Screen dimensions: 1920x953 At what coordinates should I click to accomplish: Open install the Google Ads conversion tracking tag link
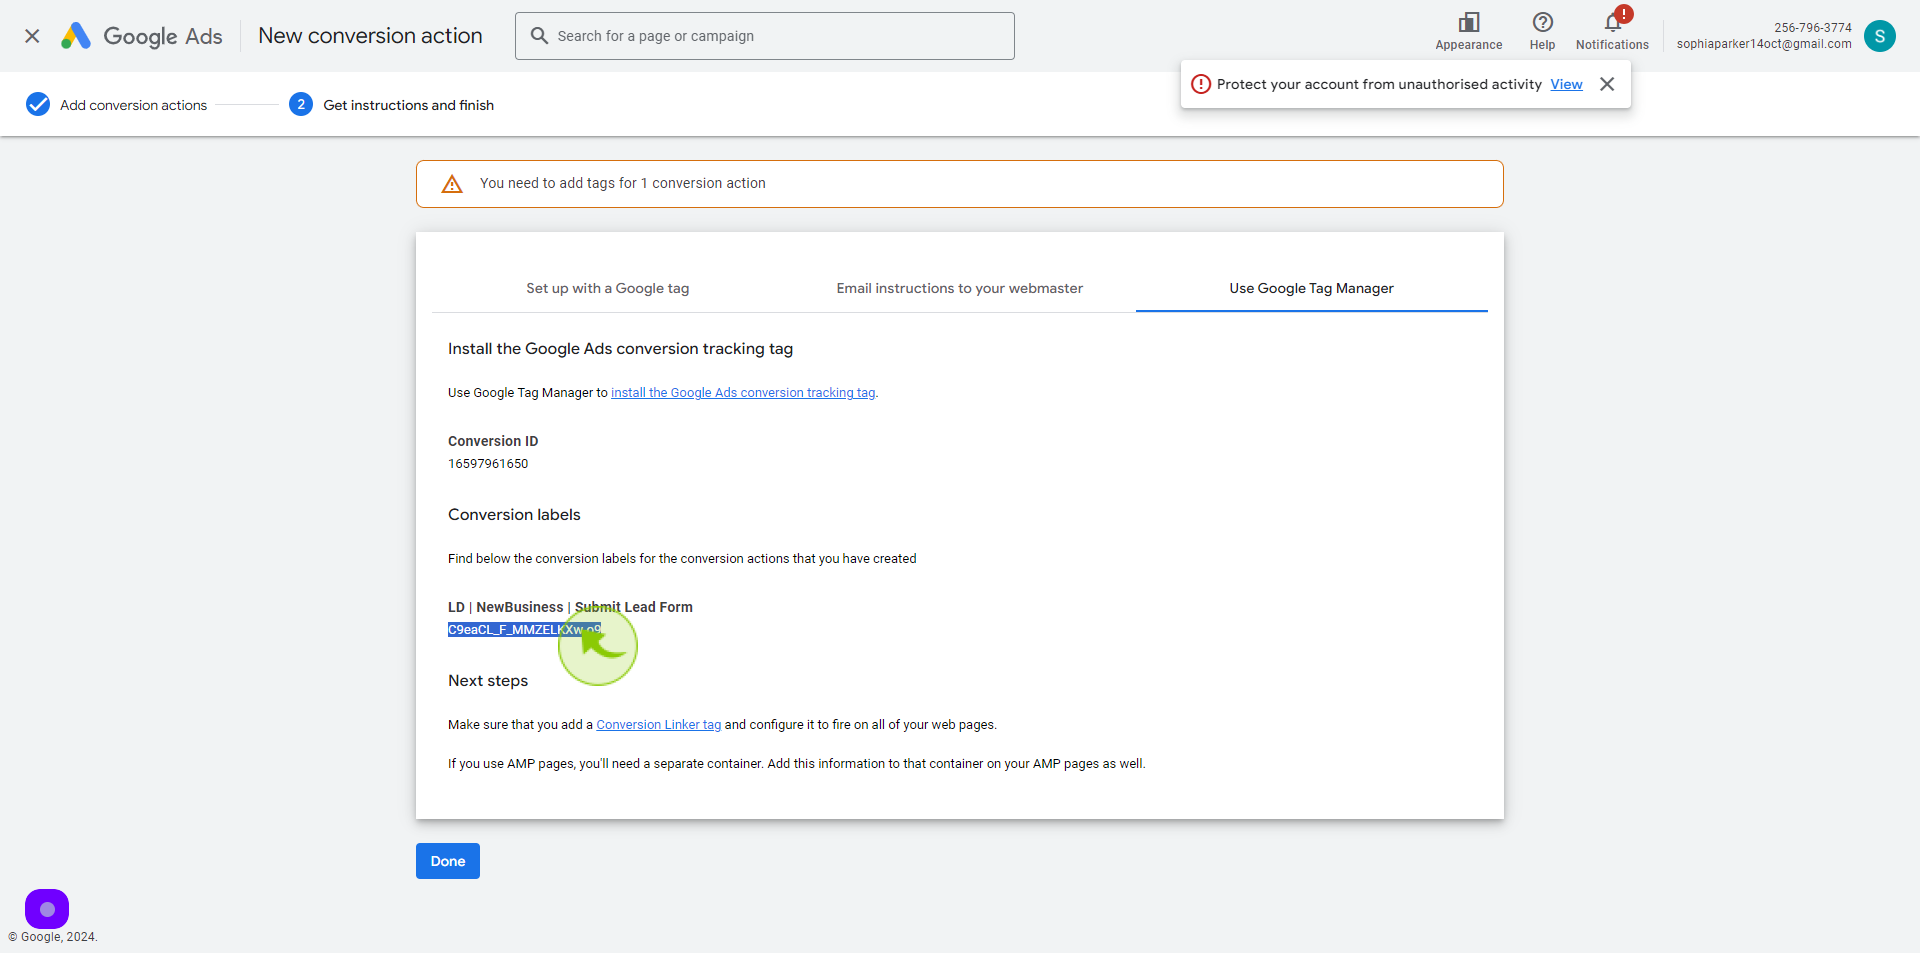743,393
